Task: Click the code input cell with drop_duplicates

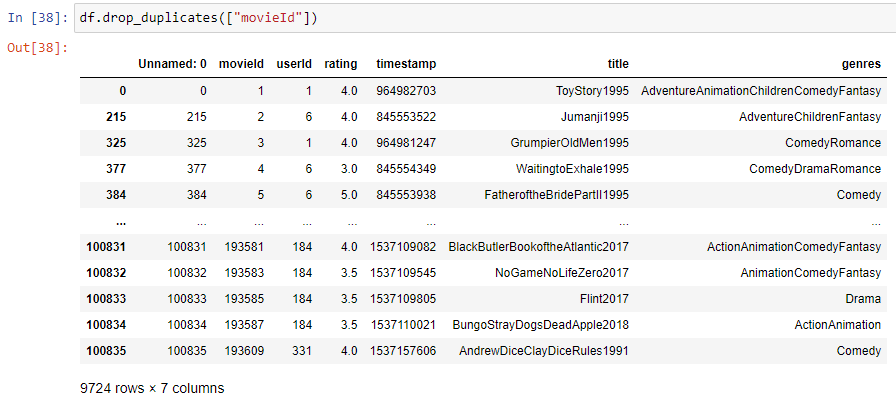Action: 485,19
